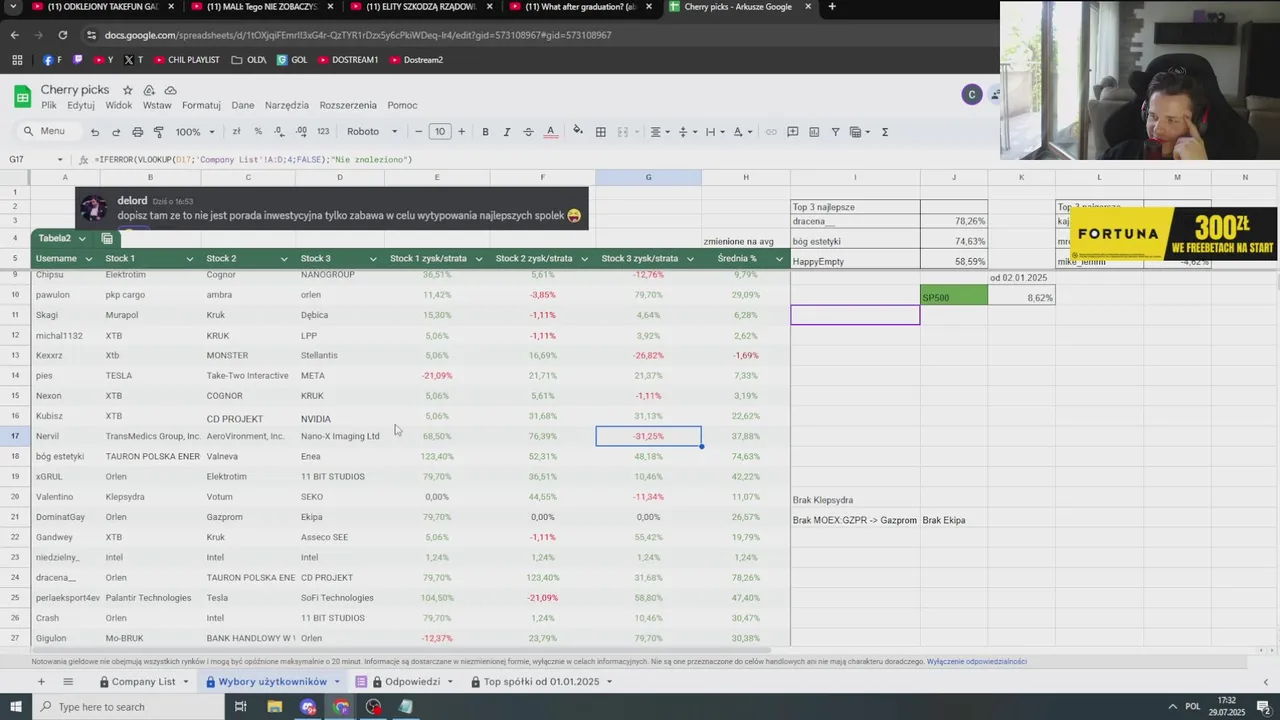Toggle italic formatting
The image size is (1280, 720).
tap(506, 132)
